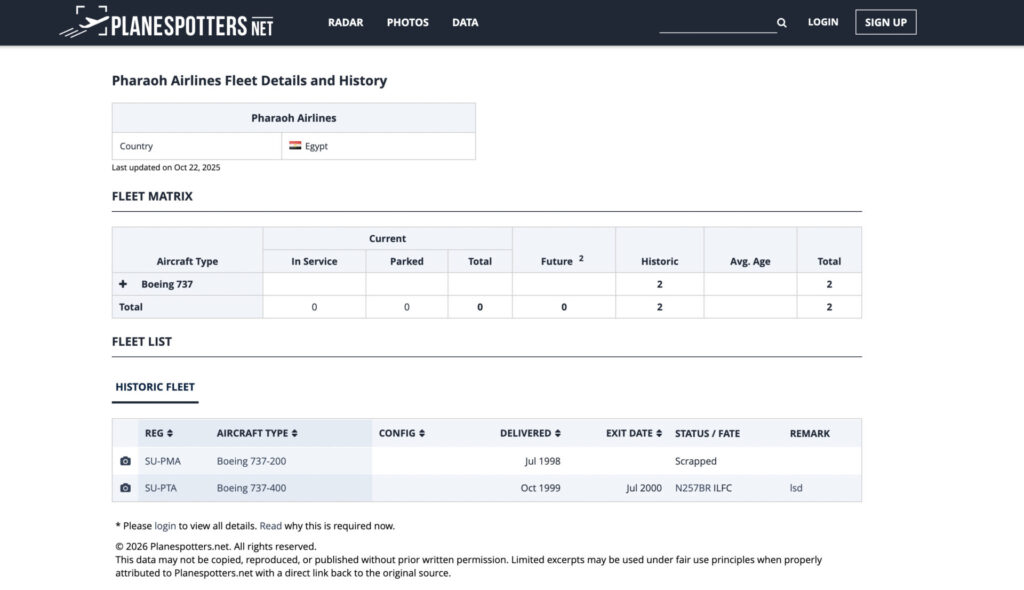Viewport: 1024px width, 590px height.
Task: Click the 'Last updated on Oct 22, 2025' text
Action: tap(166, 167)
